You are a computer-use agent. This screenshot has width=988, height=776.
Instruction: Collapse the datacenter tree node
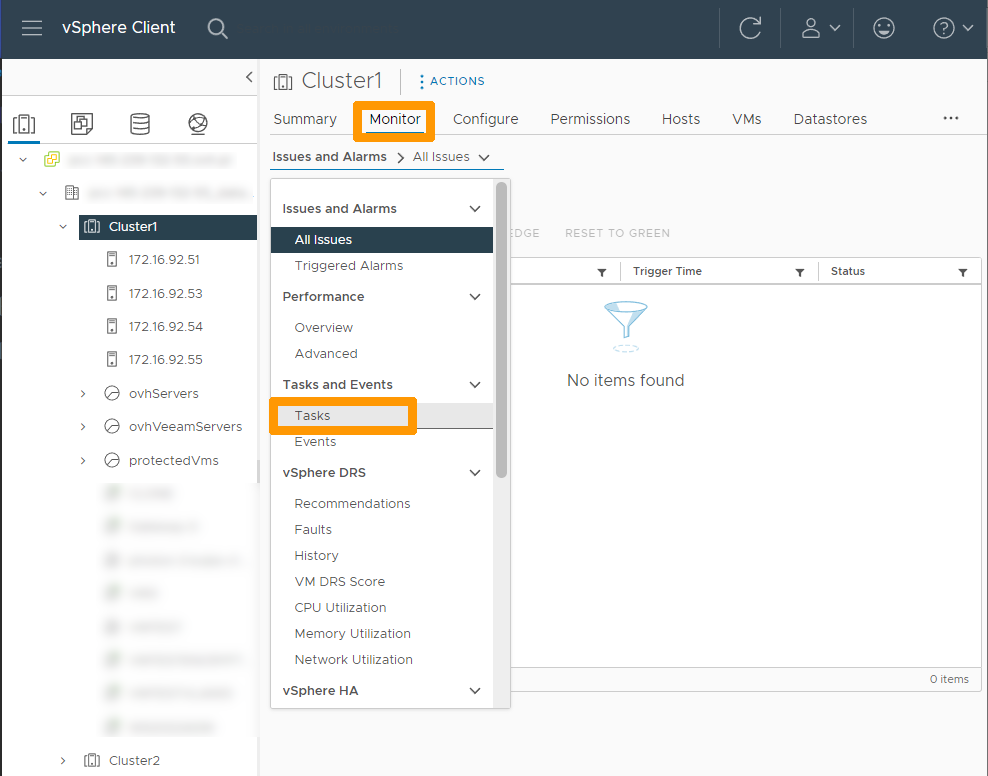pyautogui.click(x=43, y=193)
